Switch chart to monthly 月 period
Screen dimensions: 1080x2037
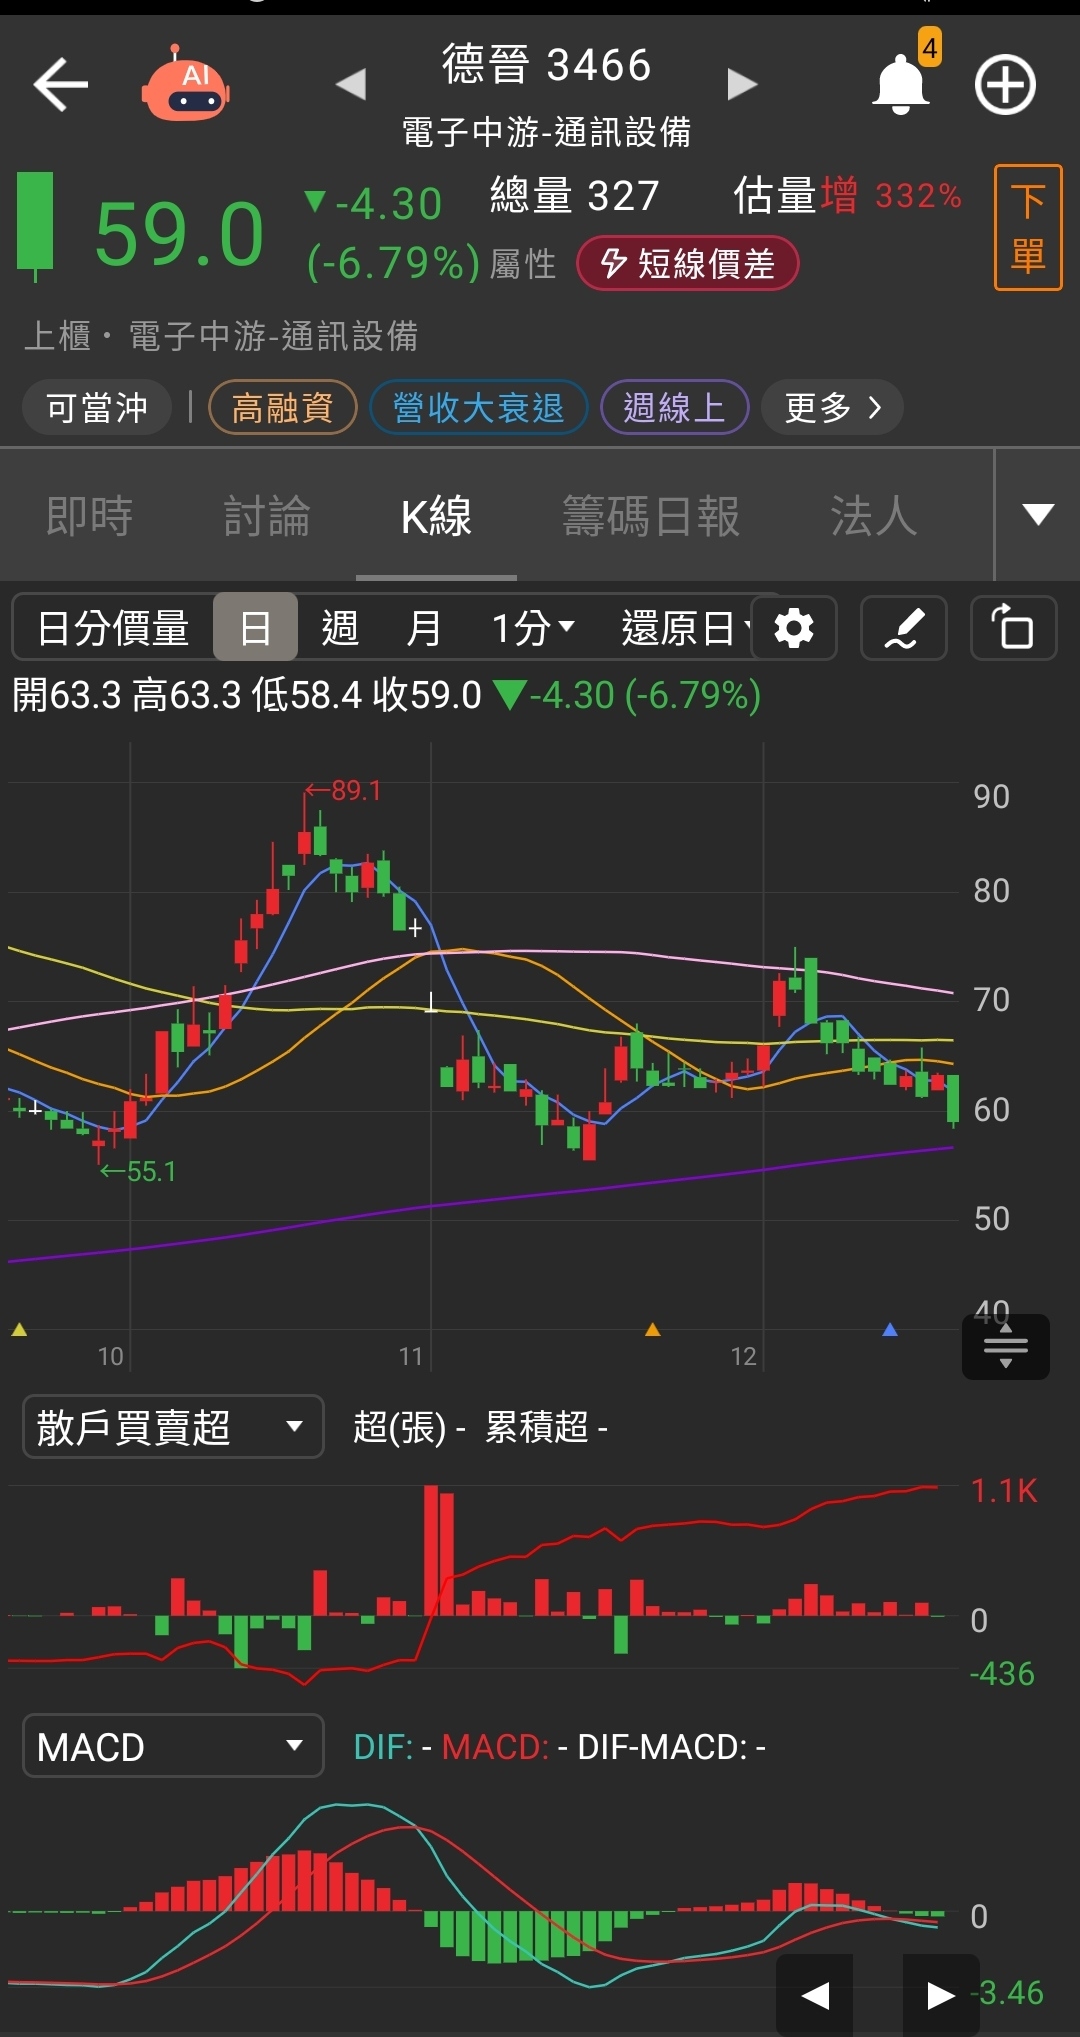(x=424, y=629)
